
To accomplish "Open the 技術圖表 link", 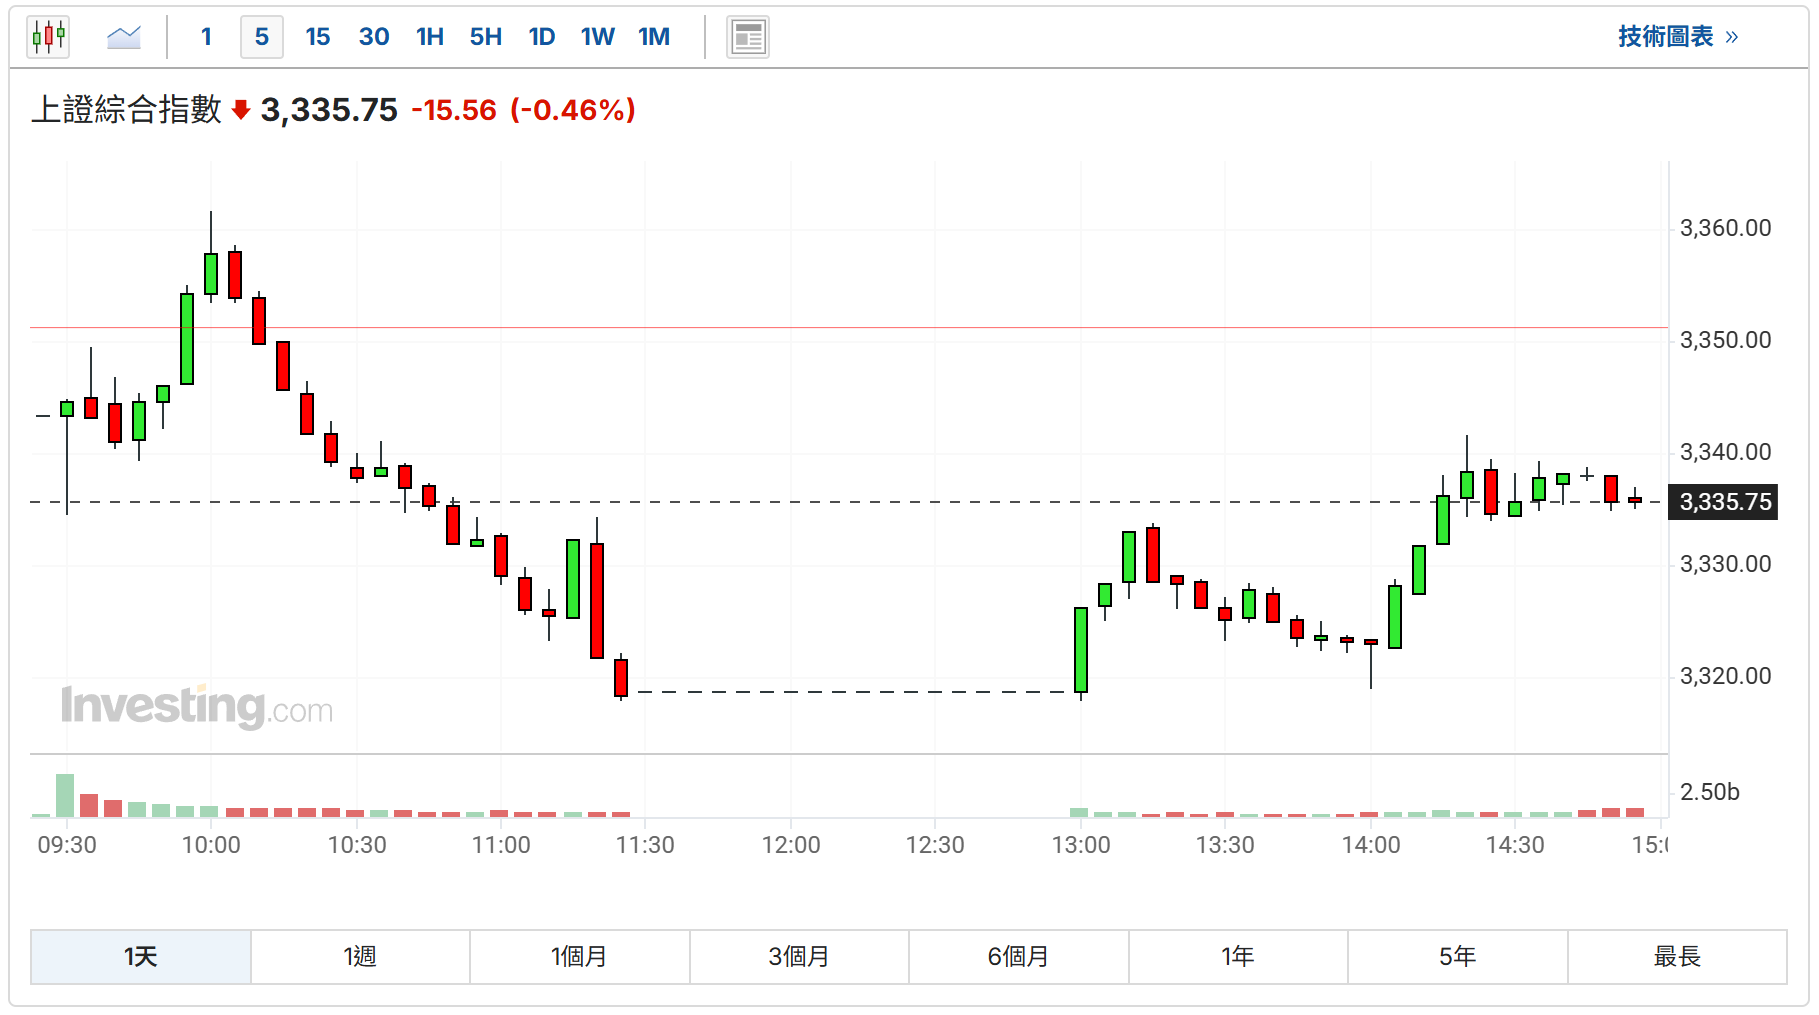I will click(x=1678, y=37).
